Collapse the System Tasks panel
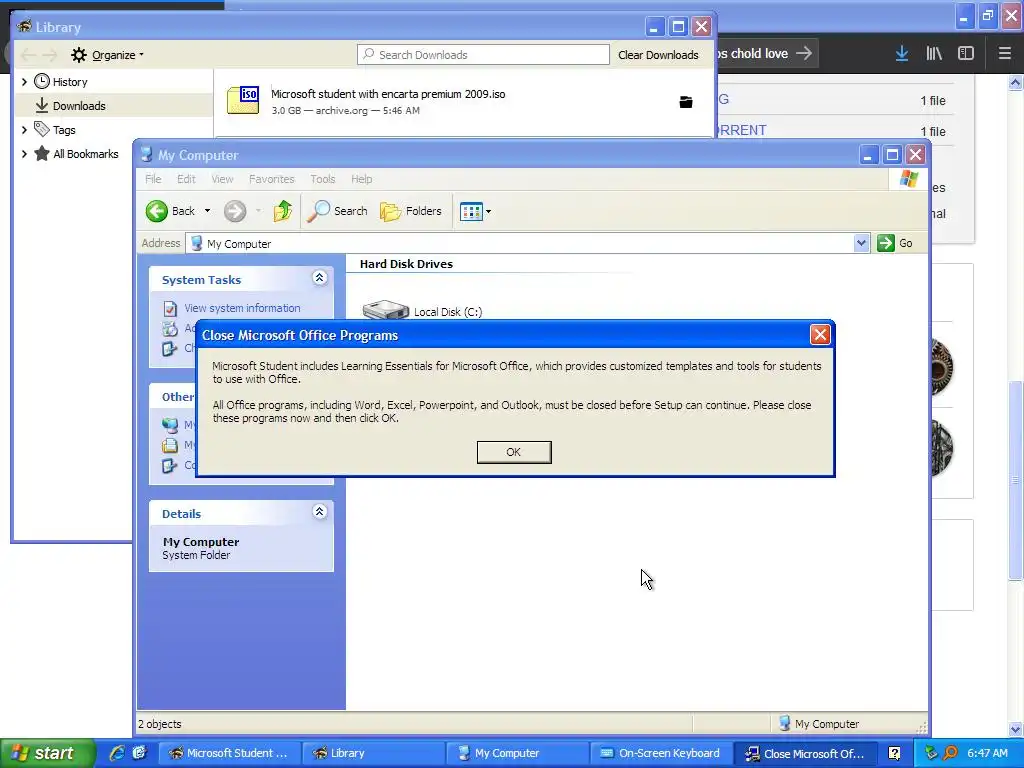The image size is (1024, 768). point(319,278)
